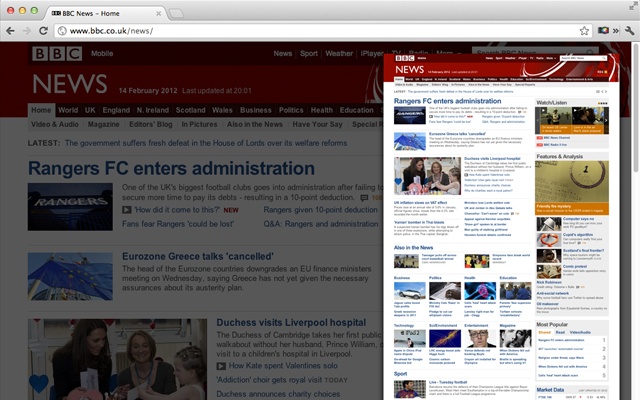Click the EU flag story thumbnail
The width and height of the screenshot is (640, 400).
point(70,276)
